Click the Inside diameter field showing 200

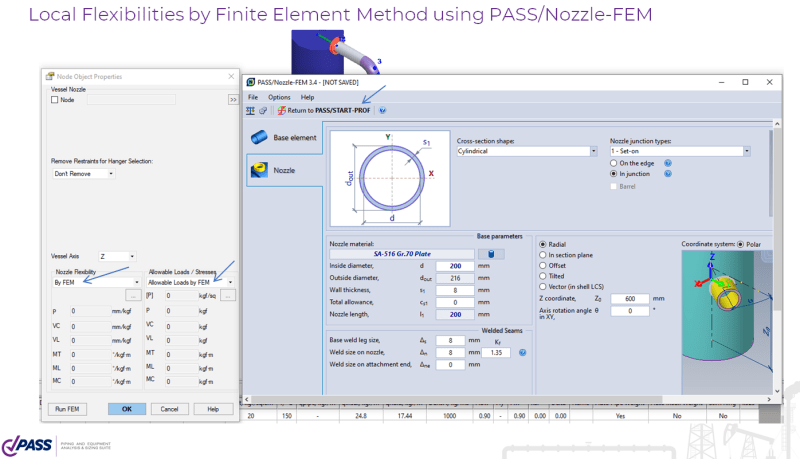(x=455, y=266)
